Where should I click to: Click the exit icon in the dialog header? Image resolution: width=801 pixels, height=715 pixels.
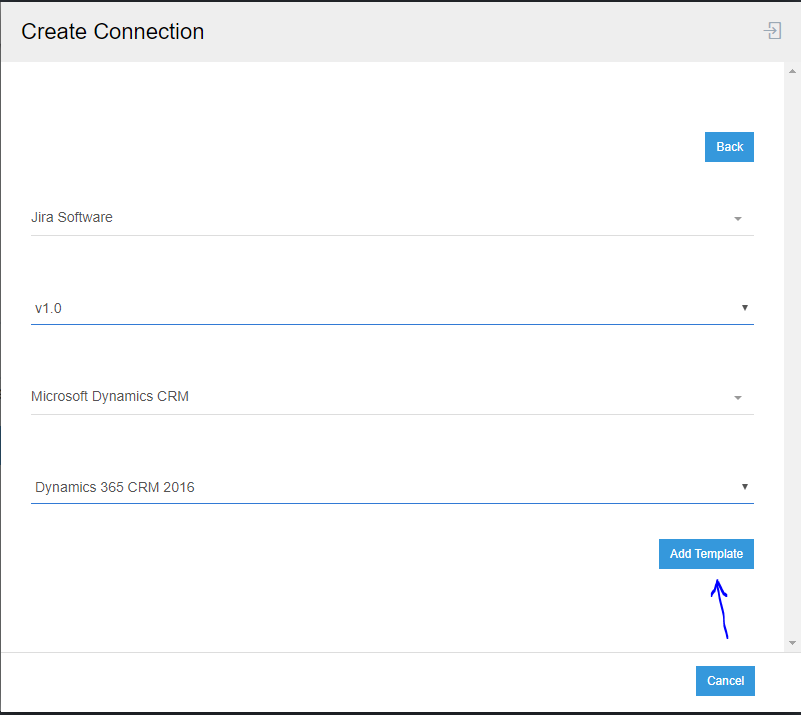point(772,31)
